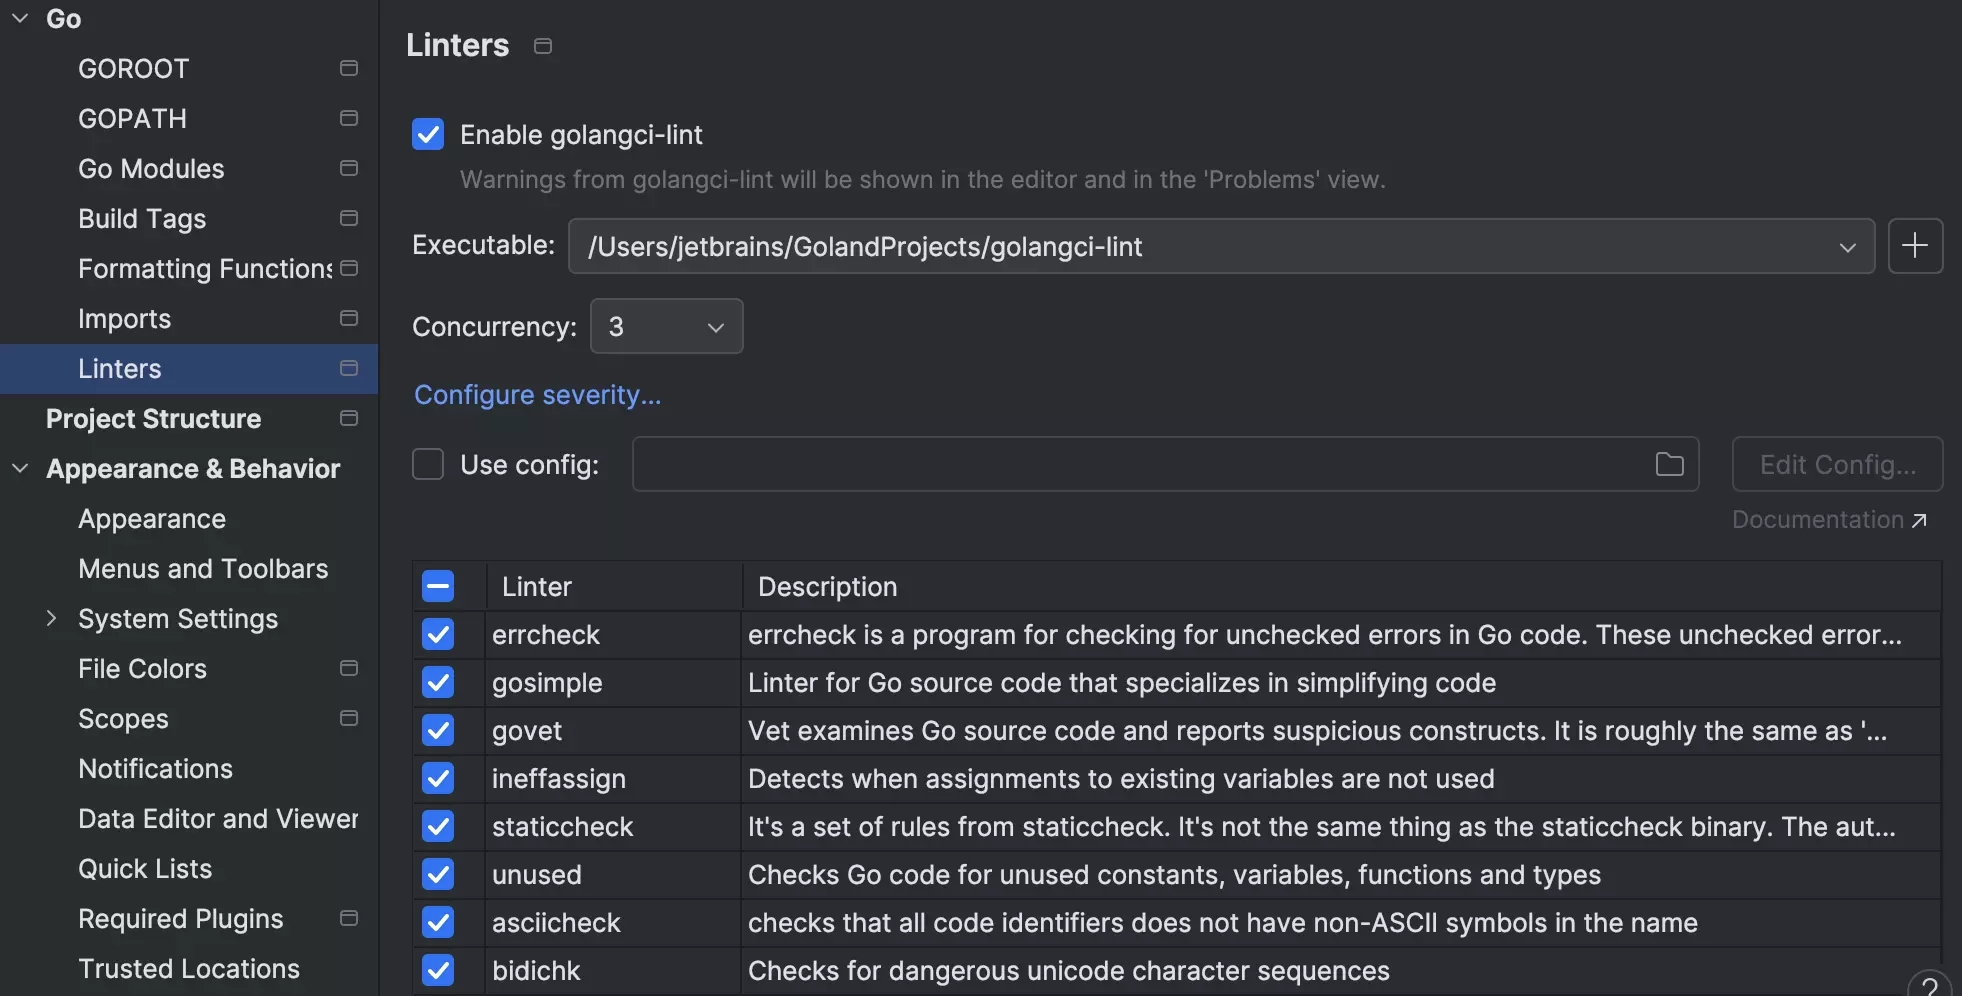Open the Imports settings page
This screenshot has width=1962, height=996.
coord(125,318)
